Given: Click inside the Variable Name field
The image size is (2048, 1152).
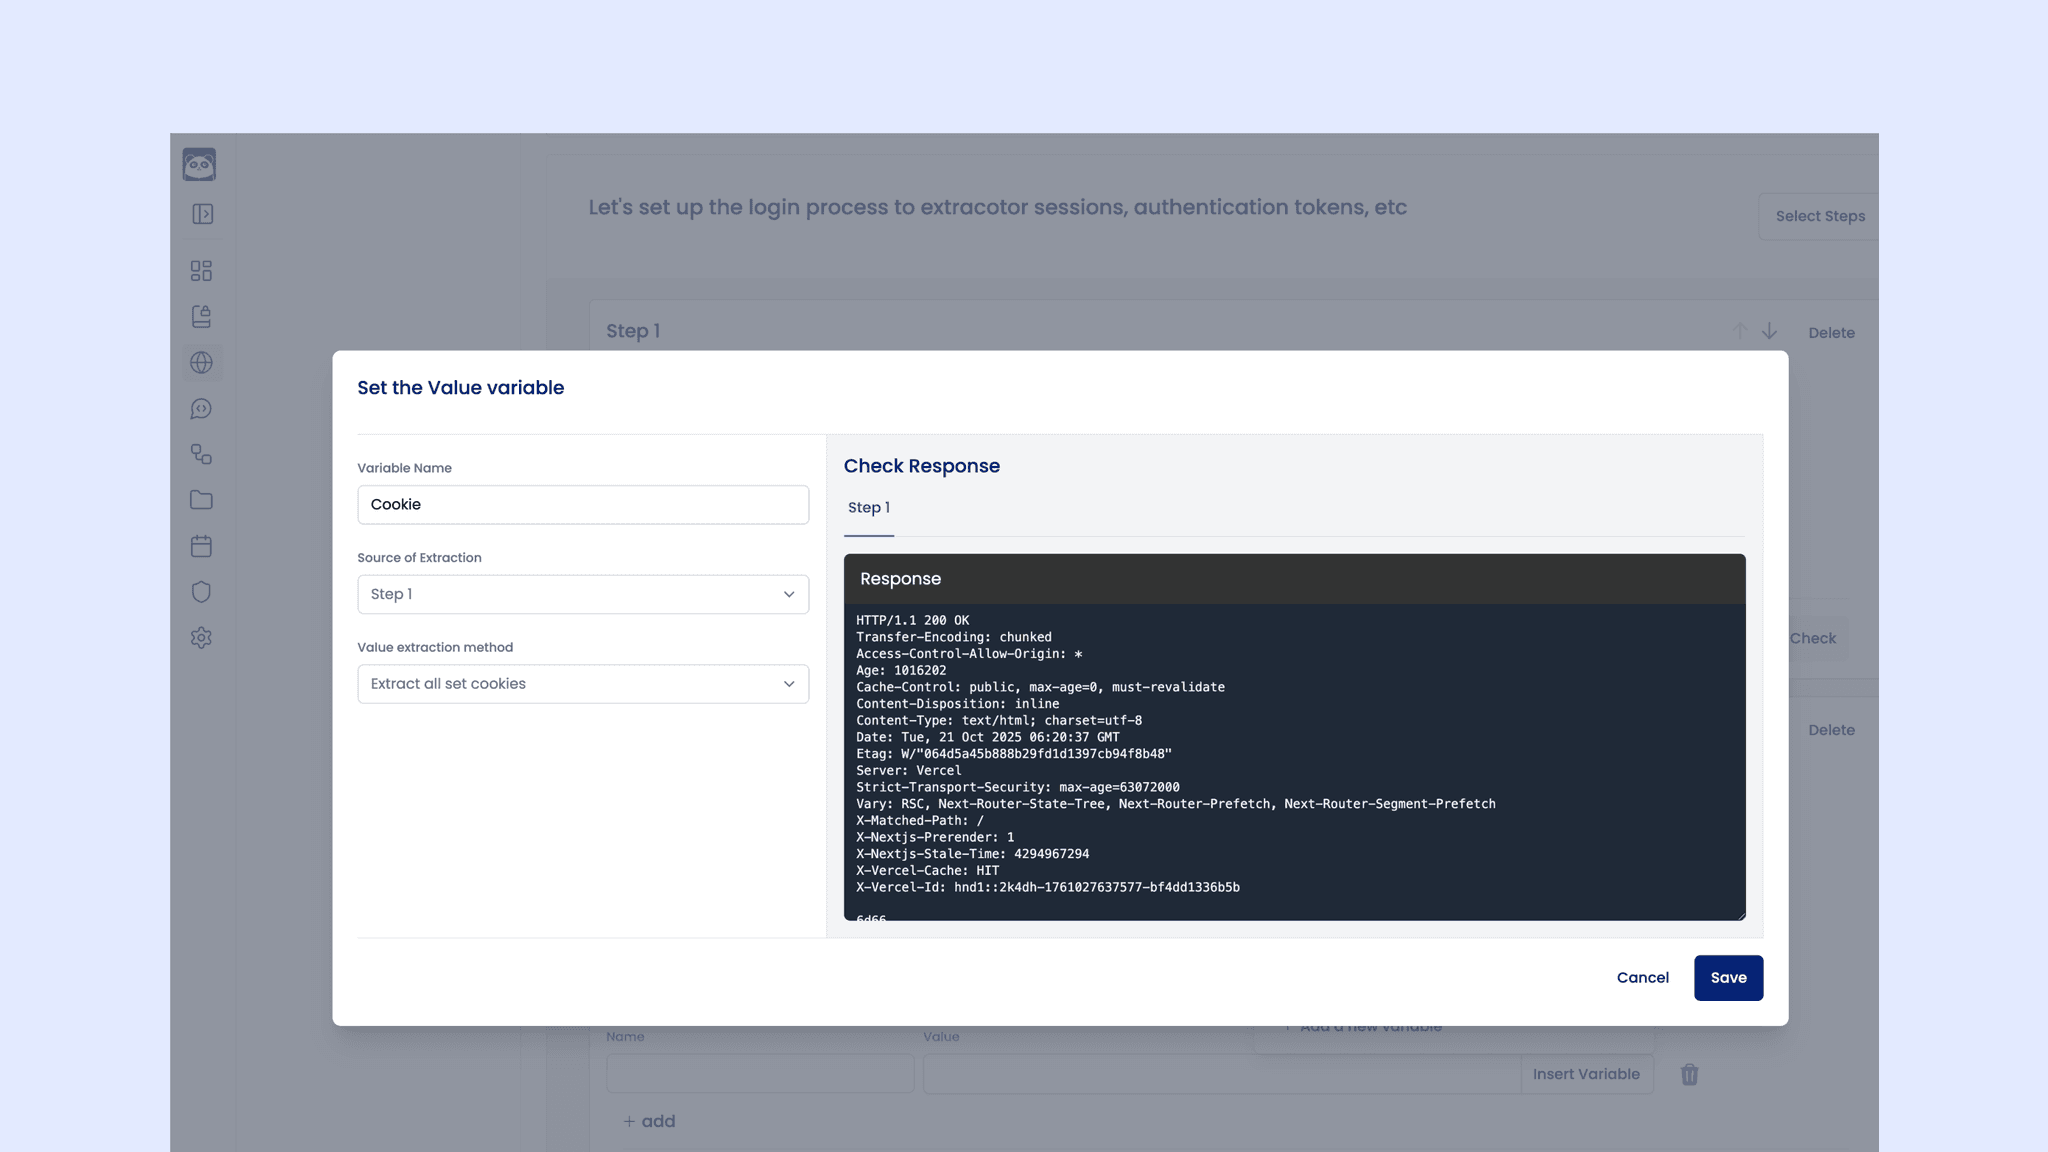Looking at the screenshot, I should (583, 505).
